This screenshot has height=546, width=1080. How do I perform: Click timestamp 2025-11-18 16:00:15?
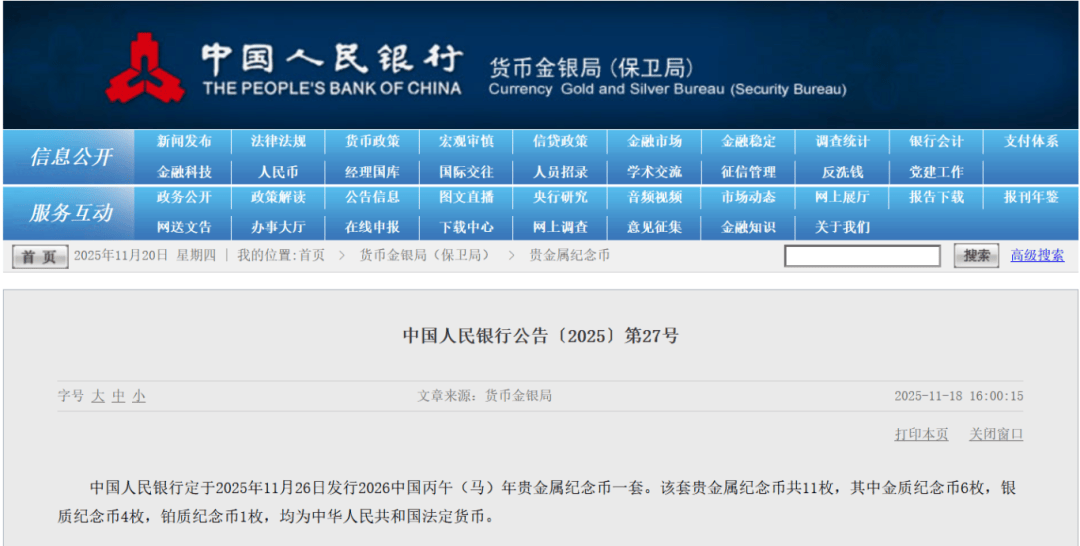click(x=959, y=397)
